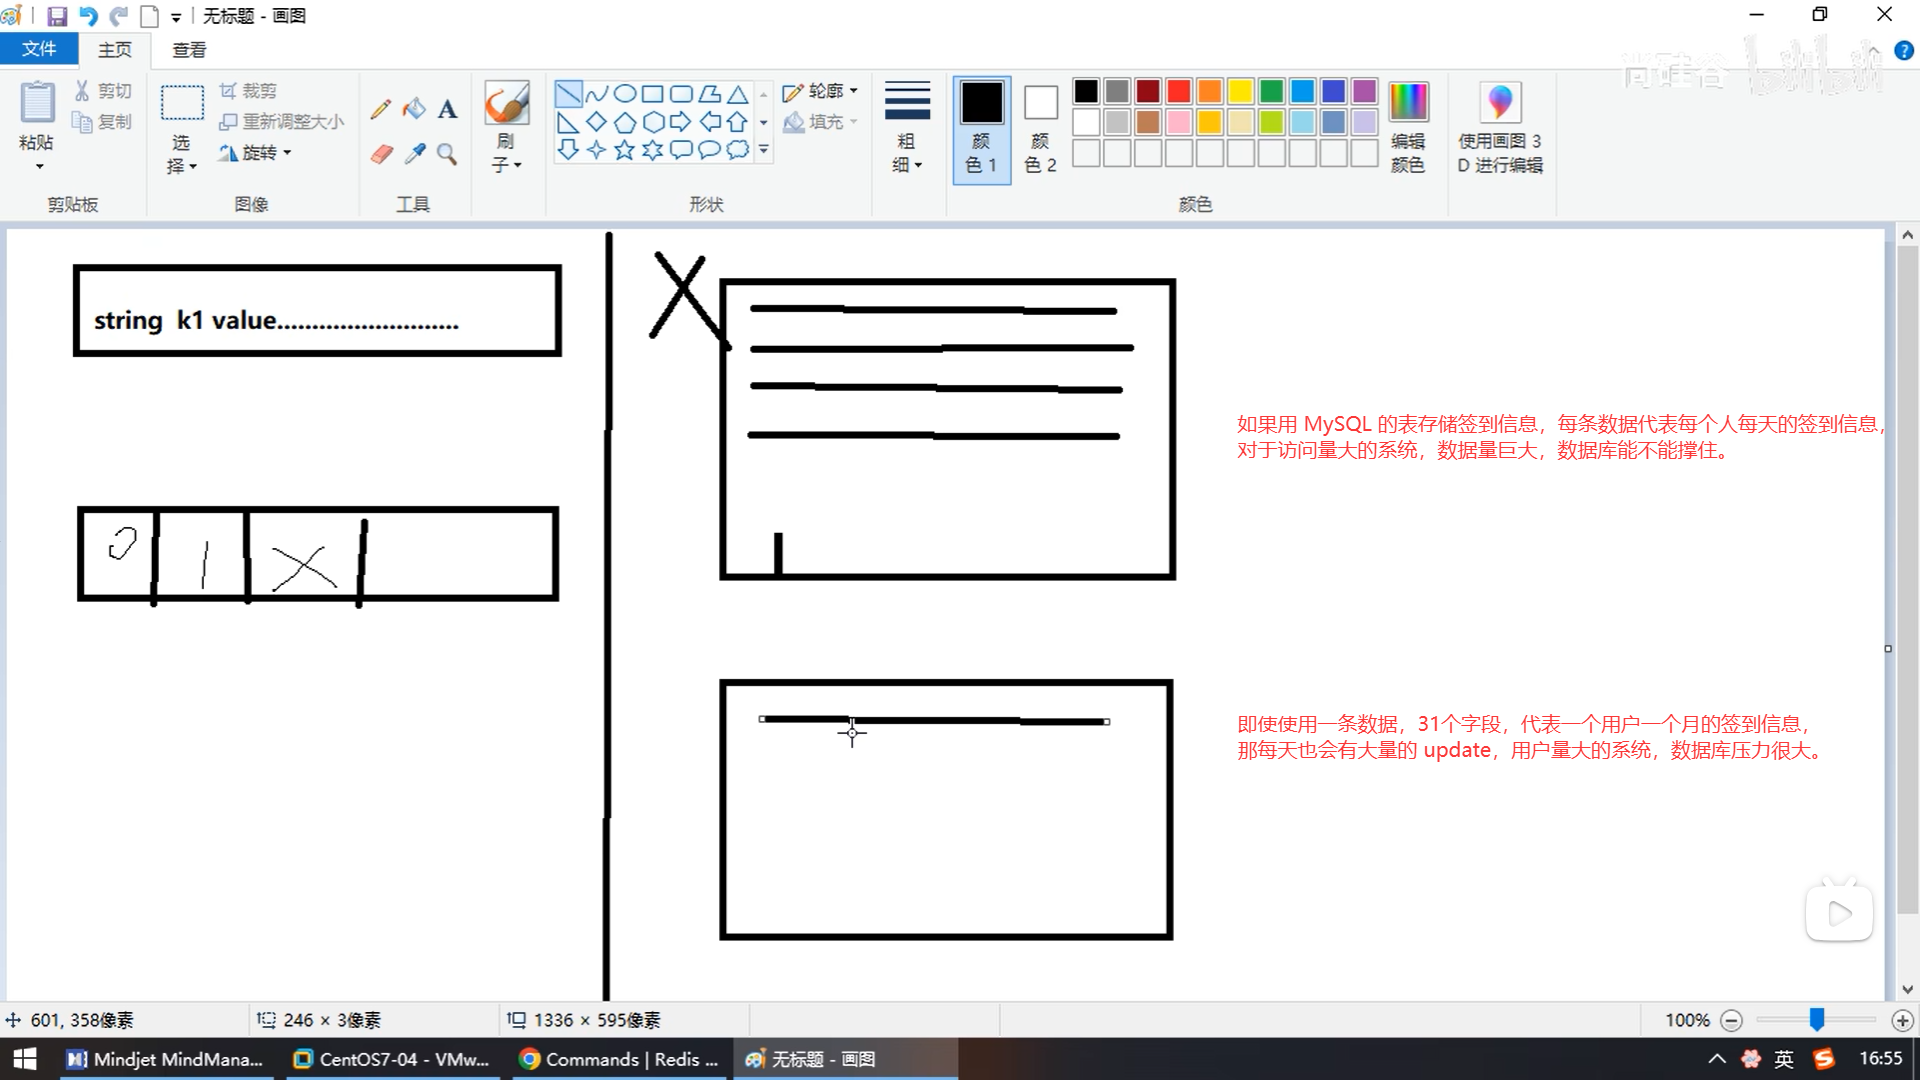Click the zoom in plus button
The image size is (1920, 1080).
[x=1902, y=1020]
